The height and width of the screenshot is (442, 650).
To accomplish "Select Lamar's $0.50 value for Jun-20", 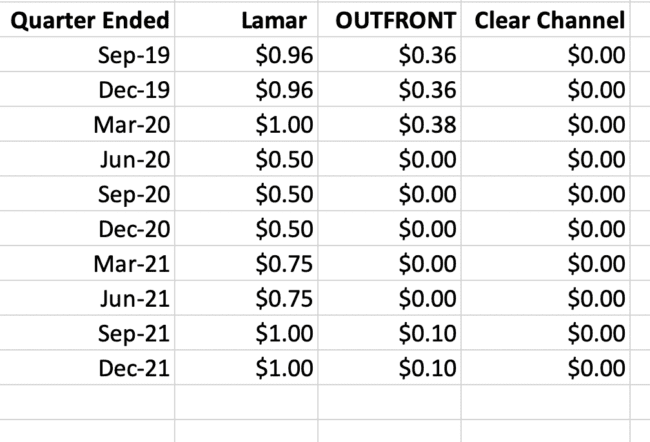I will [285, 159].
